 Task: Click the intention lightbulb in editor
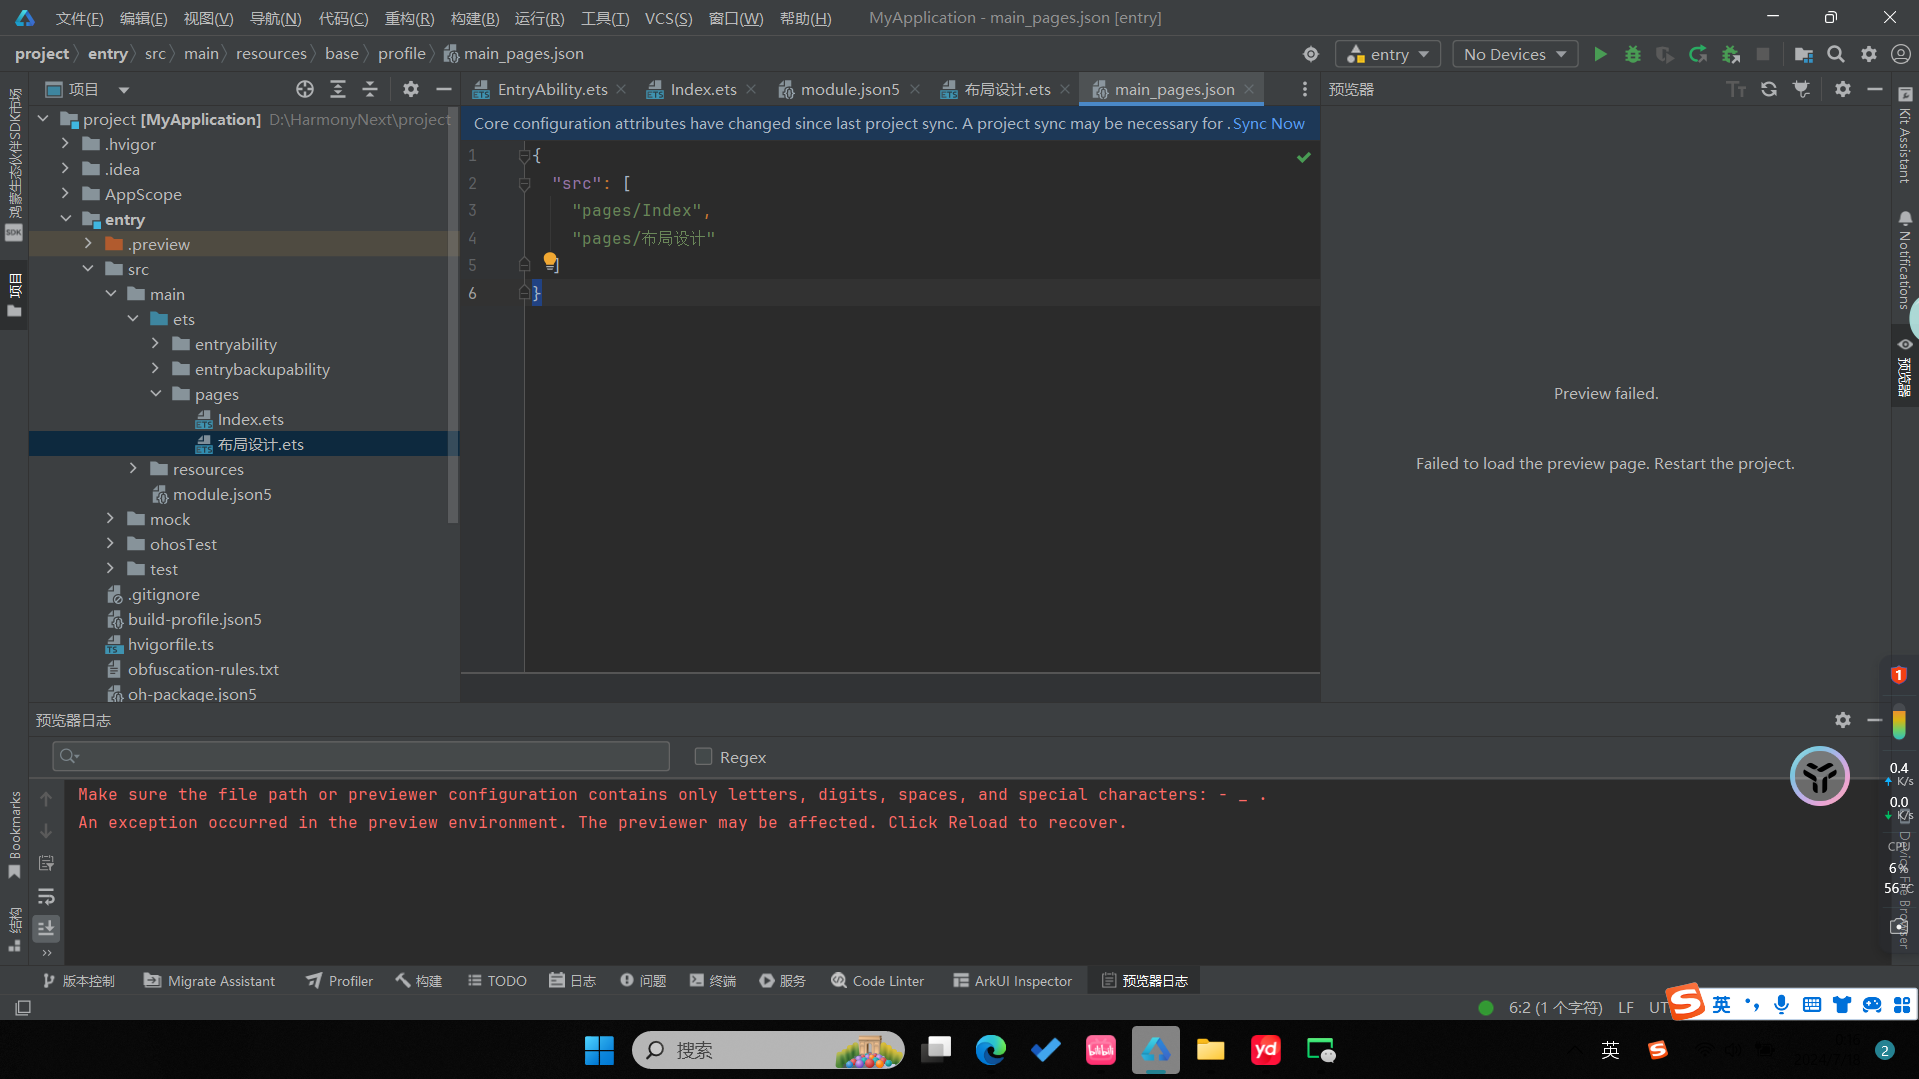(550, 260)
